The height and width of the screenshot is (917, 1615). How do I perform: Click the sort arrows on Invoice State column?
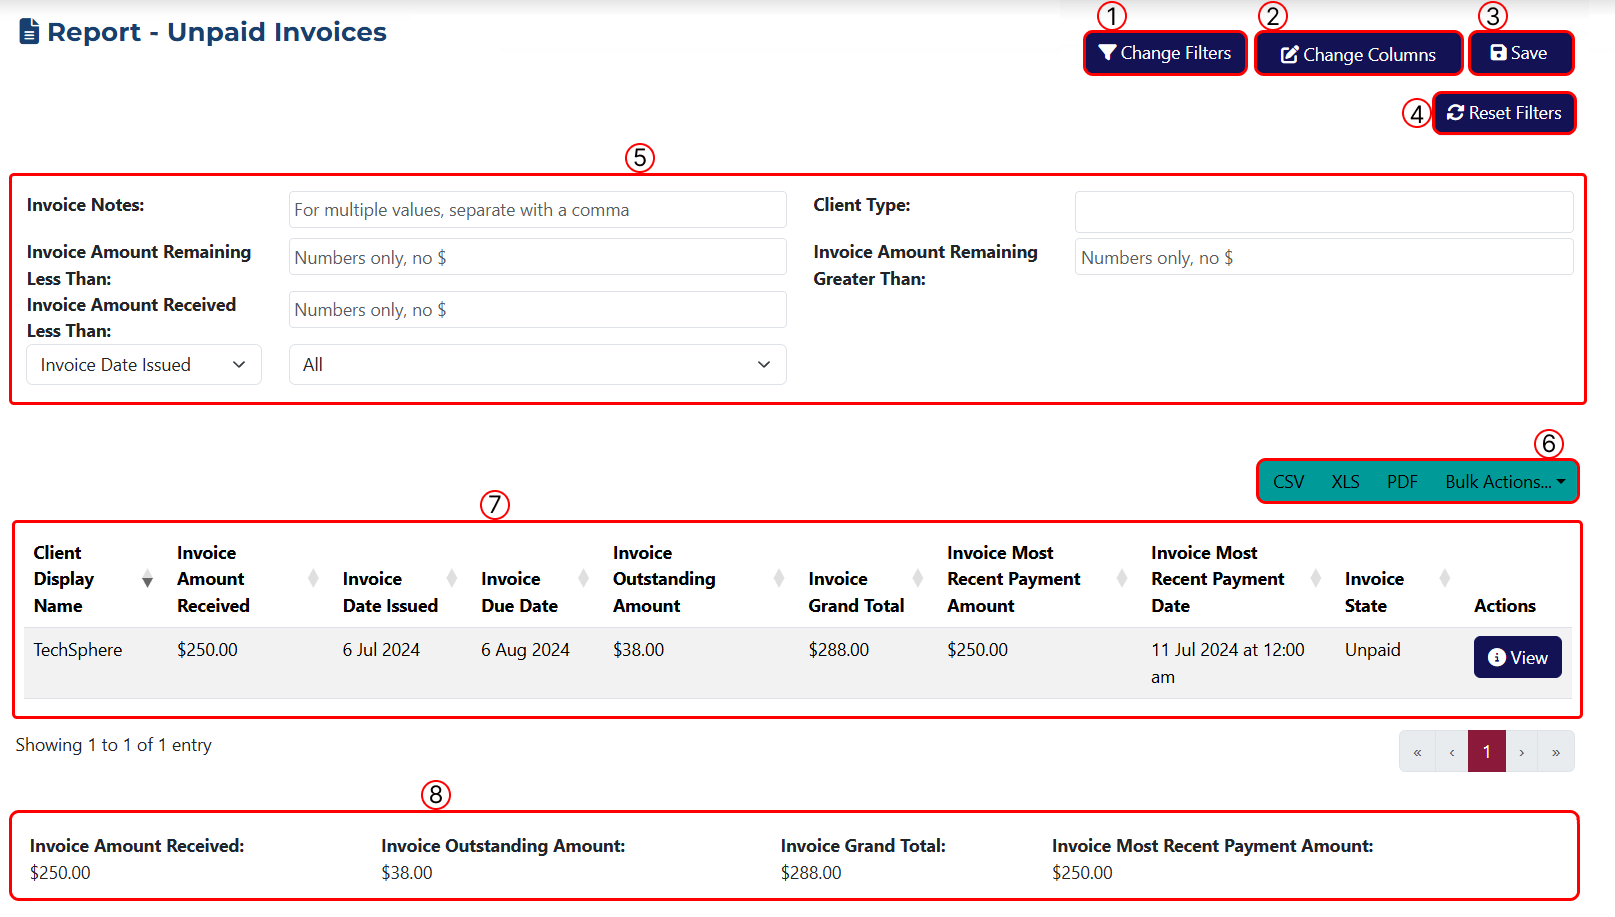tap(1444, 578)
